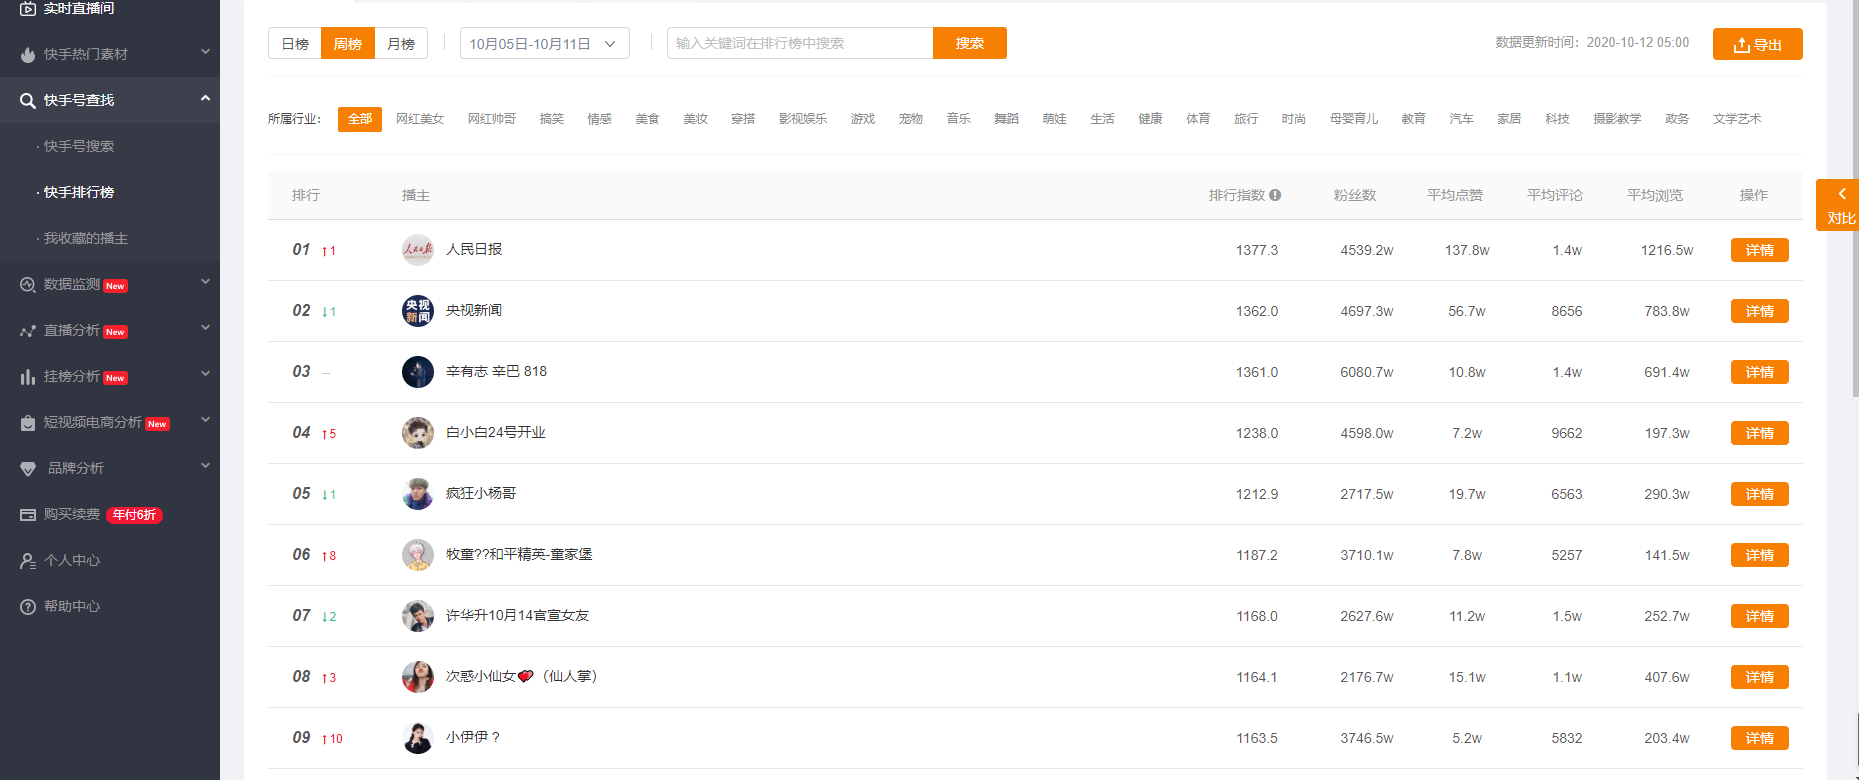Click the 挂榜分析 bar chart icon
Screen dimensions: 1859x780
28,377
